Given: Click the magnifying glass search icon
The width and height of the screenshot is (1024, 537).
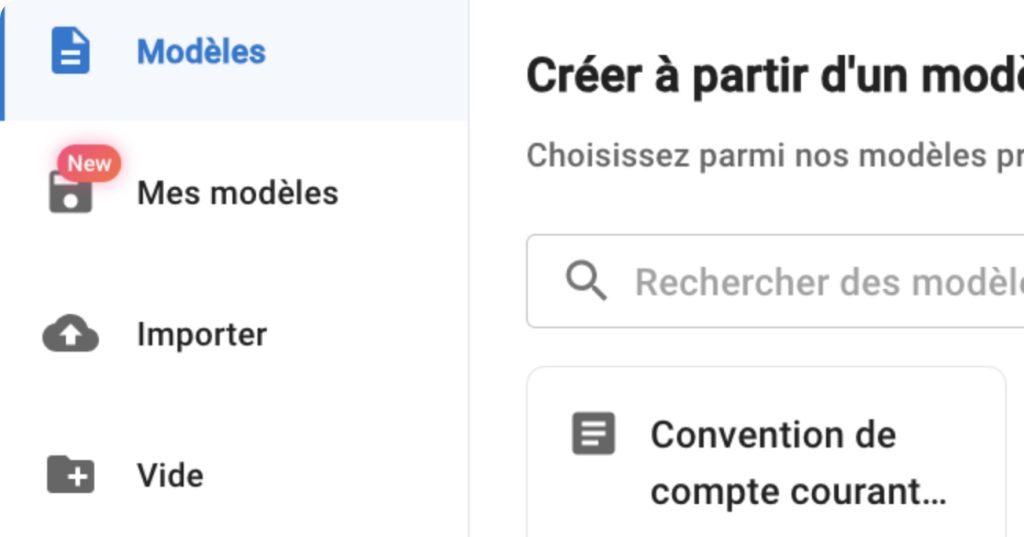Looking at the screenshot, I should [586, 282].
